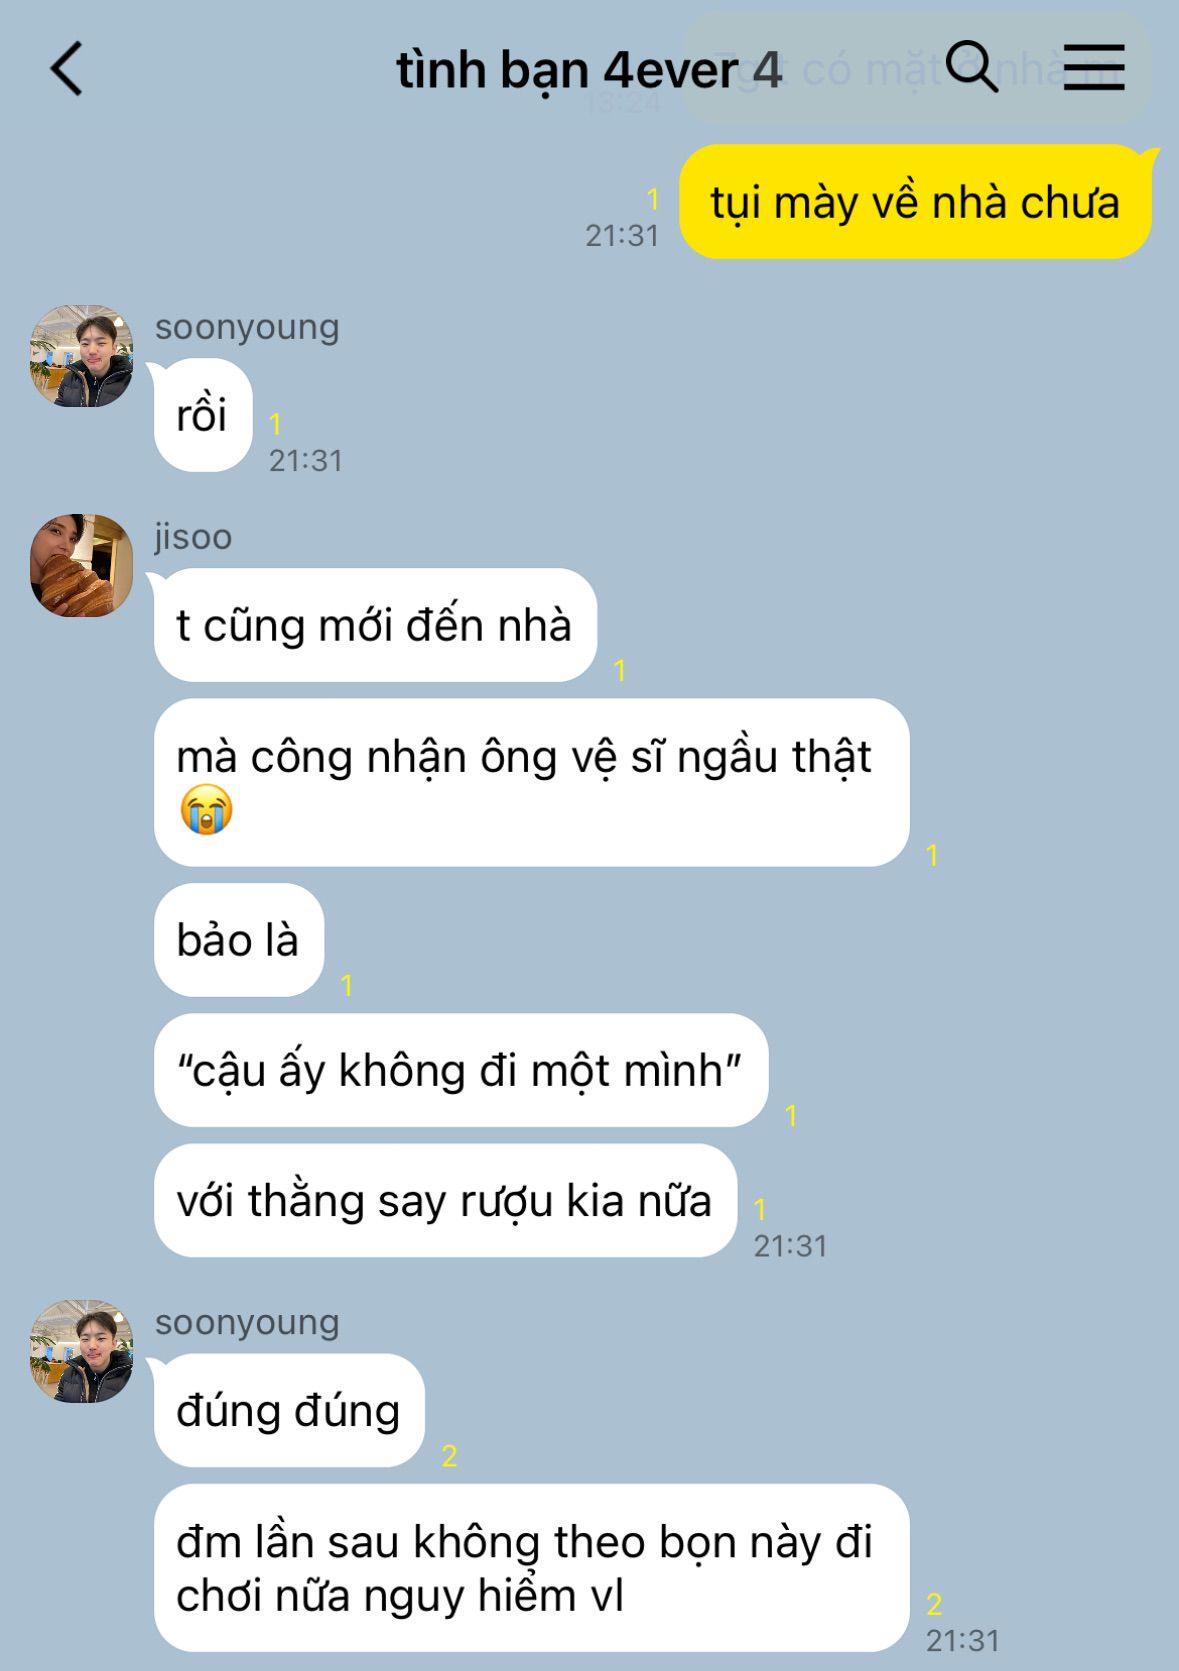Screen dimensions: 1179x1671
Task: Select the quote 'cậu ấy không đi một mình'
Action: (461, 1070)
